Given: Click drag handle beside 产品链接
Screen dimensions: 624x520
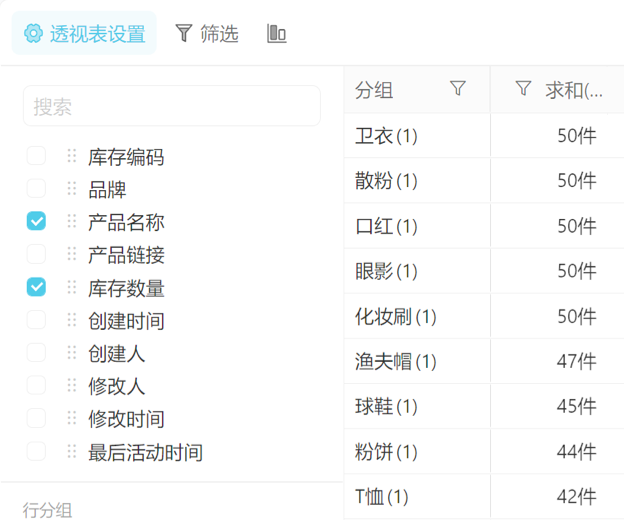Looking at the screenshot, I should [71, 254].
